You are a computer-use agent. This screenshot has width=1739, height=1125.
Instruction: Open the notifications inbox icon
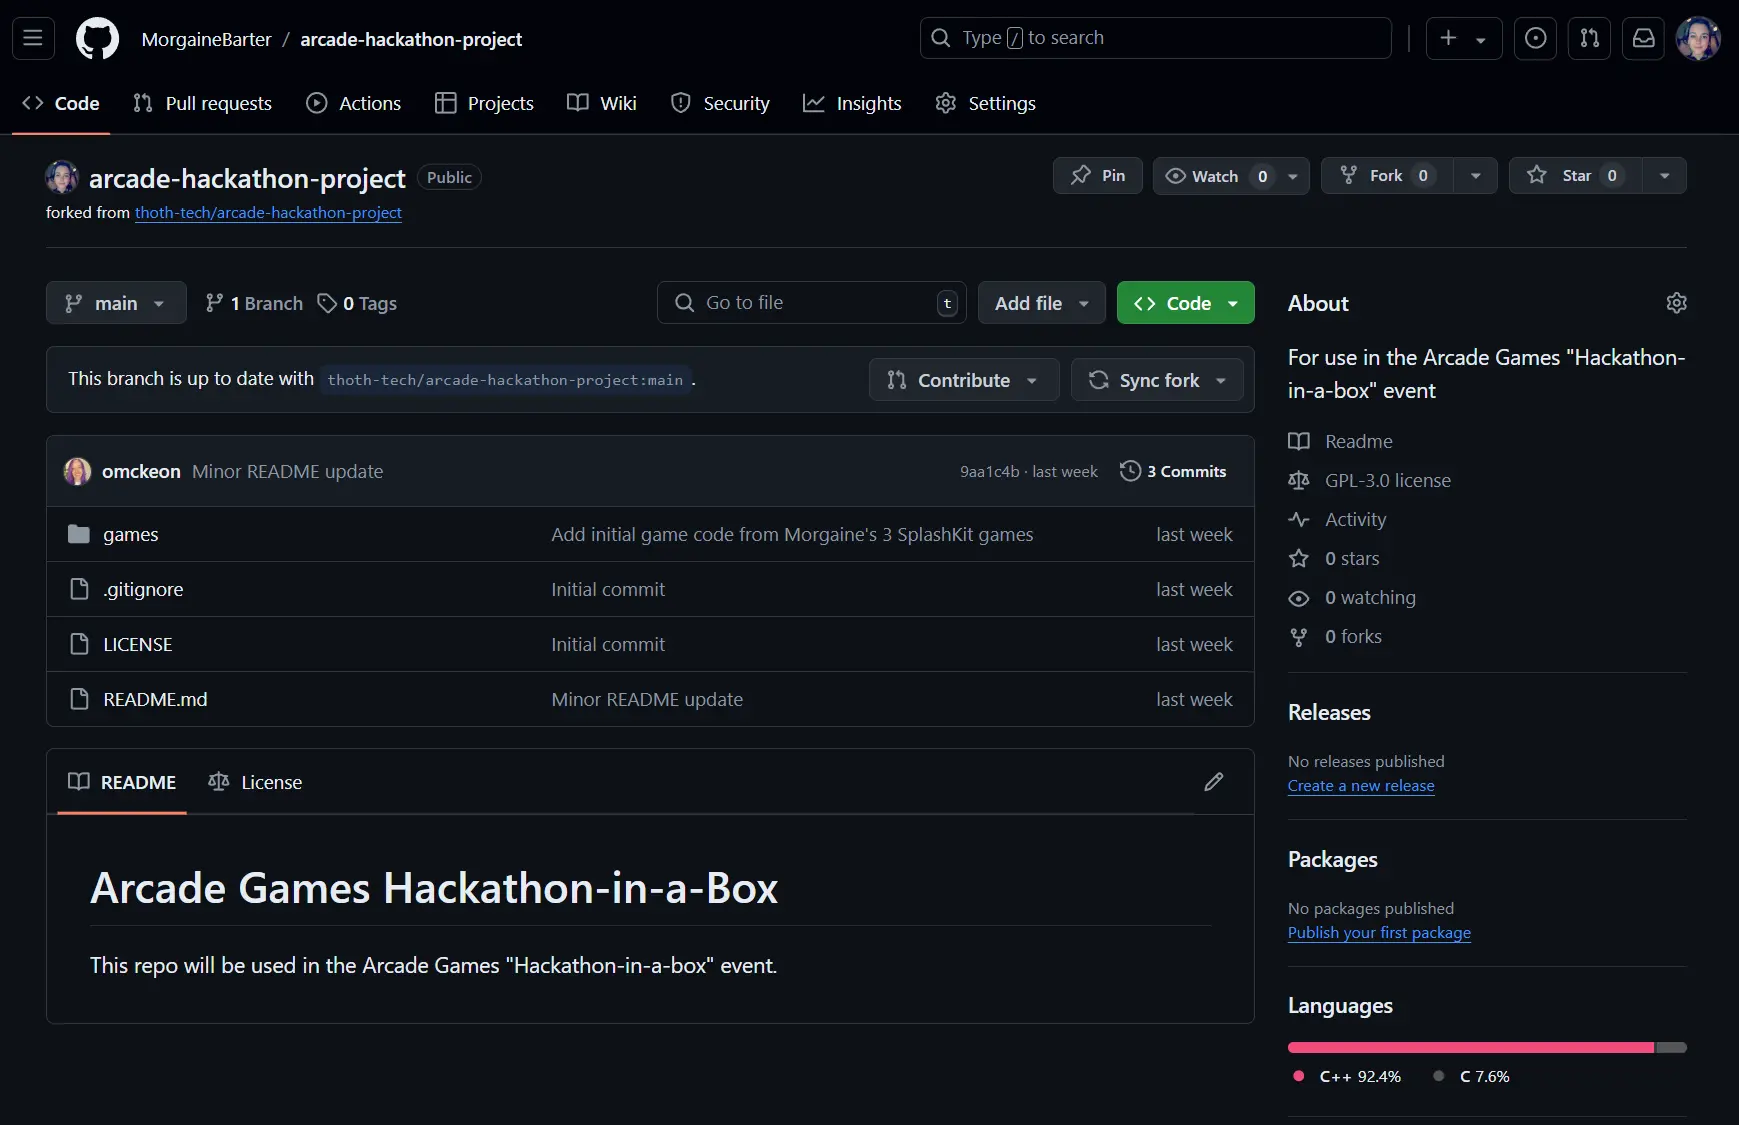[x=1643, y=38]
